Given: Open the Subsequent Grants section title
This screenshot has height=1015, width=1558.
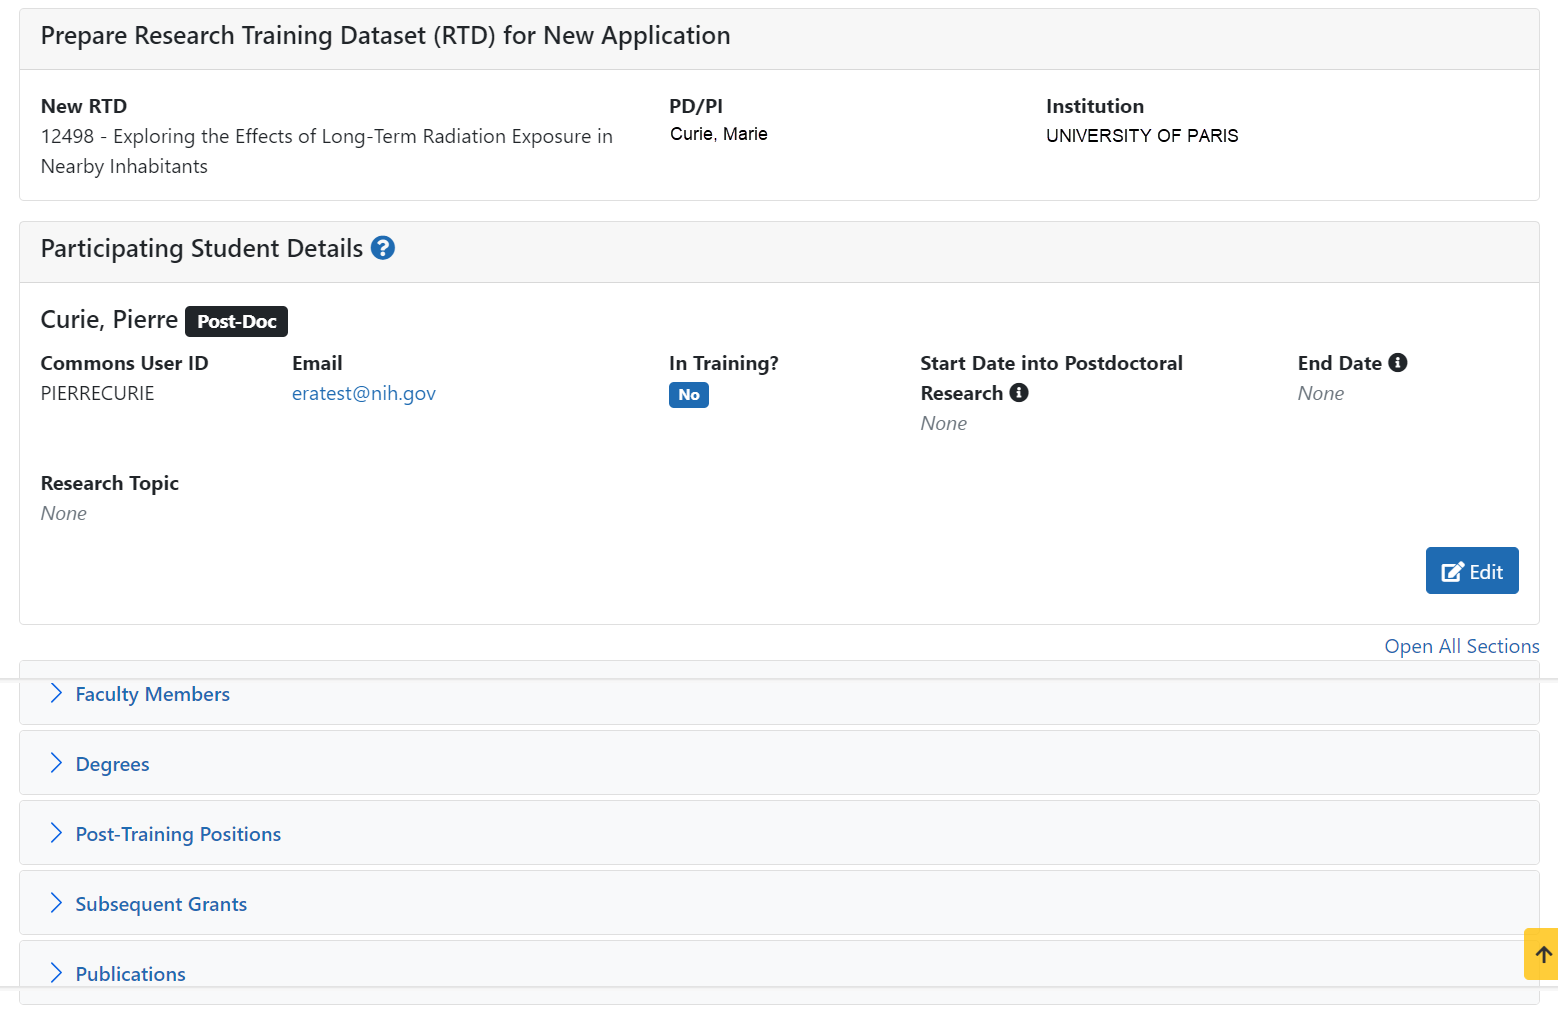Looking at the screenshot, I should (161, 904).
